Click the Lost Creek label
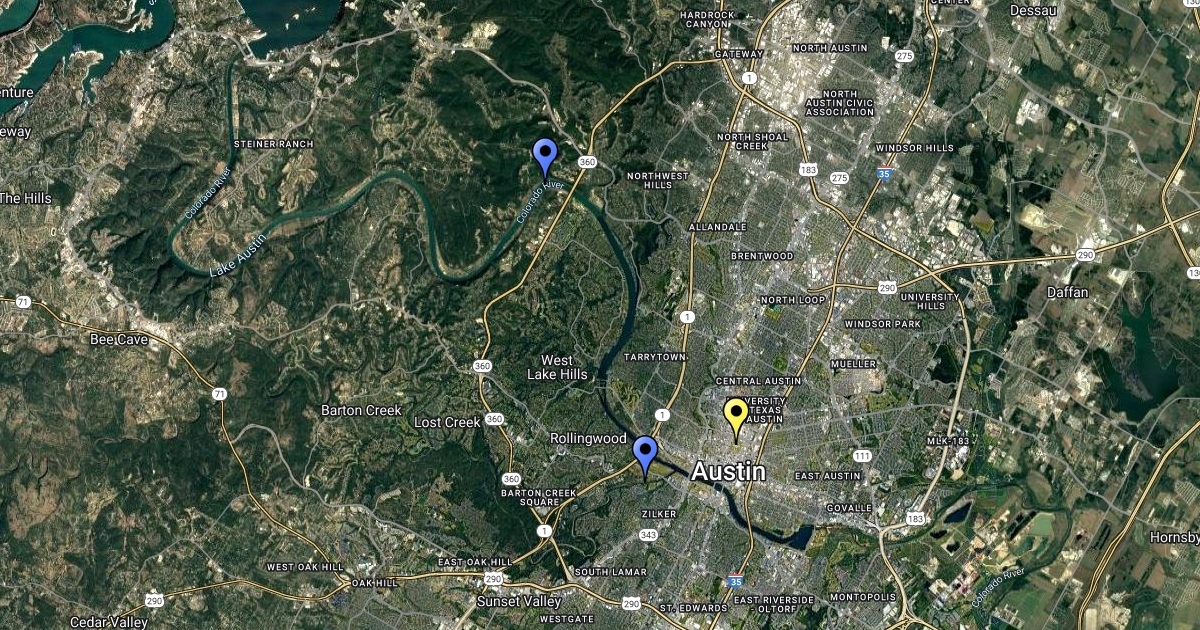Screen dimensions: 1200x630 click(x=447, y=423)
